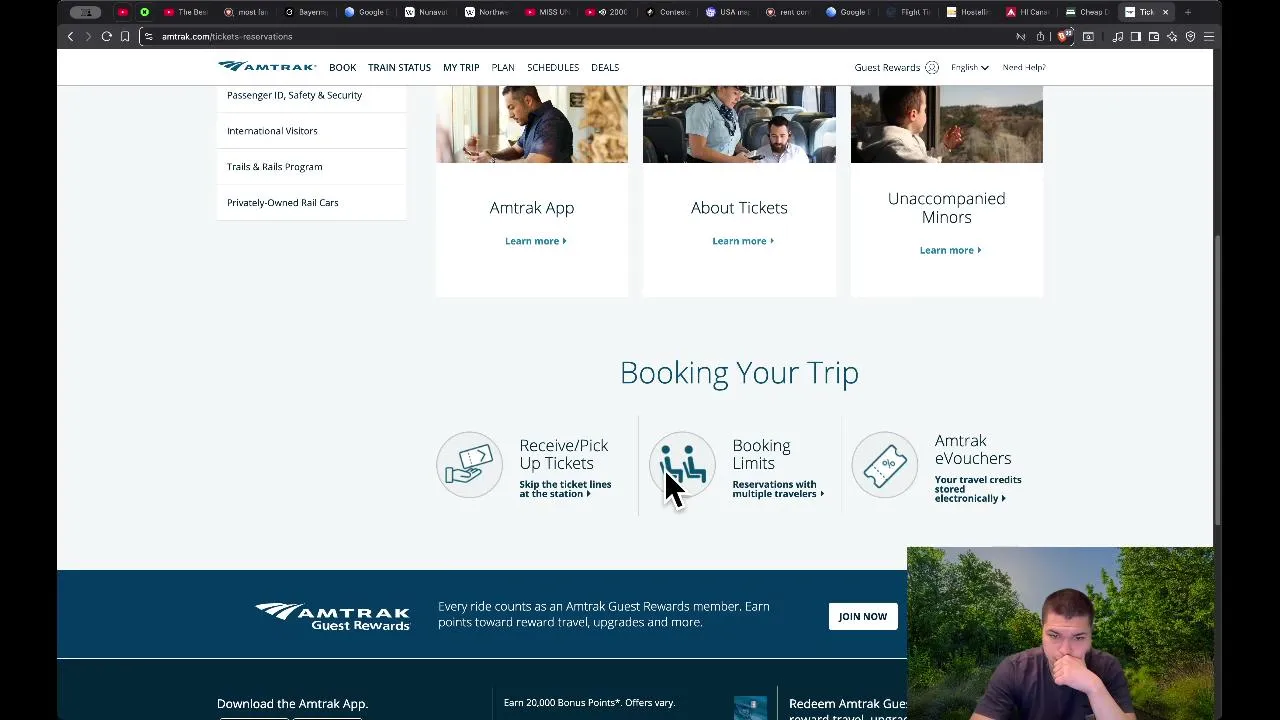The image size is (1280, 720).
Task: Open 'Your travel credits stored electronically'
Action: 978,489
